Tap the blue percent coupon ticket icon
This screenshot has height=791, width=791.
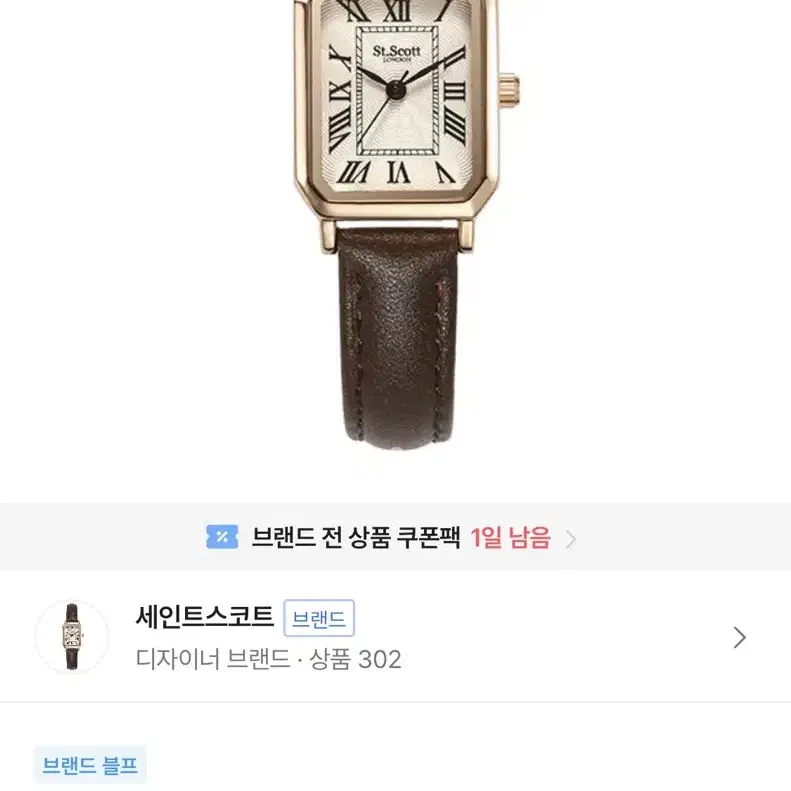coord(222,537)
